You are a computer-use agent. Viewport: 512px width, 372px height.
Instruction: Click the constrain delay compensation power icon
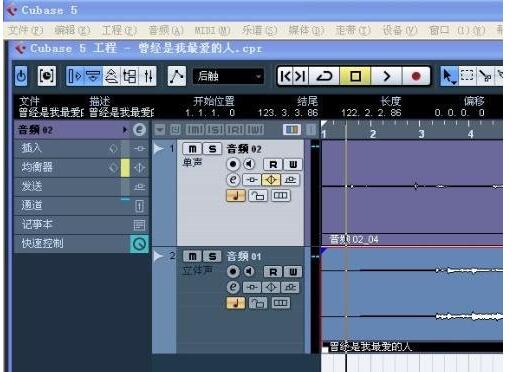21,76
